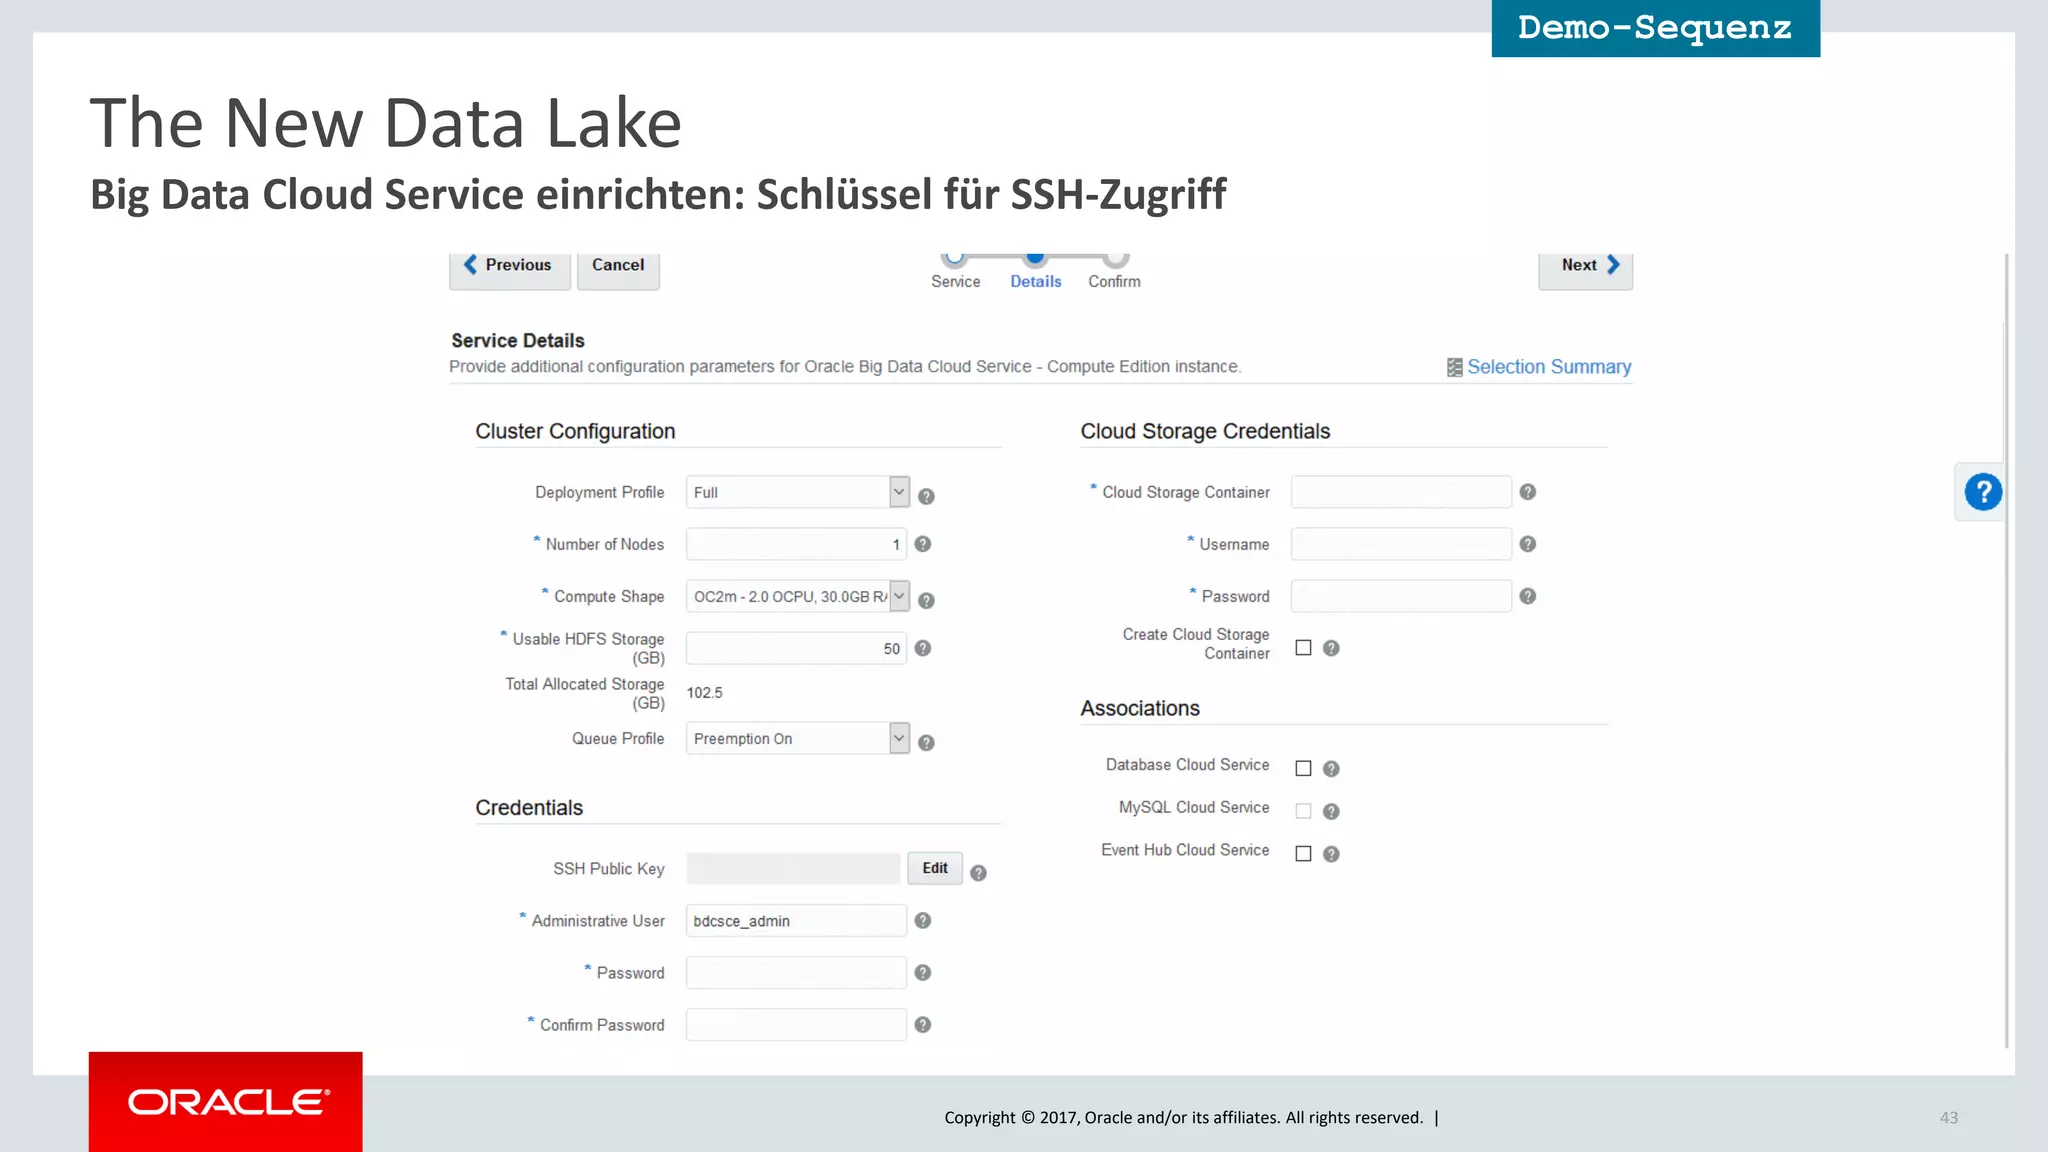Open help for Queue Profile
Viewport: 2048px width, 1152px height.
[x=926, y=742]
